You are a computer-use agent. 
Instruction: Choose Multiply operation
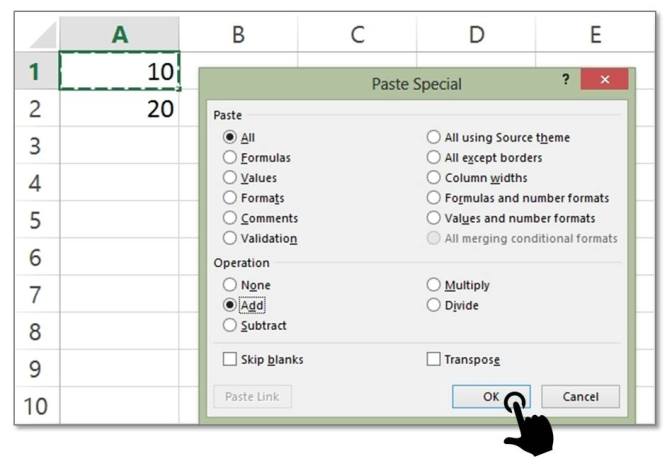[458, 285]
